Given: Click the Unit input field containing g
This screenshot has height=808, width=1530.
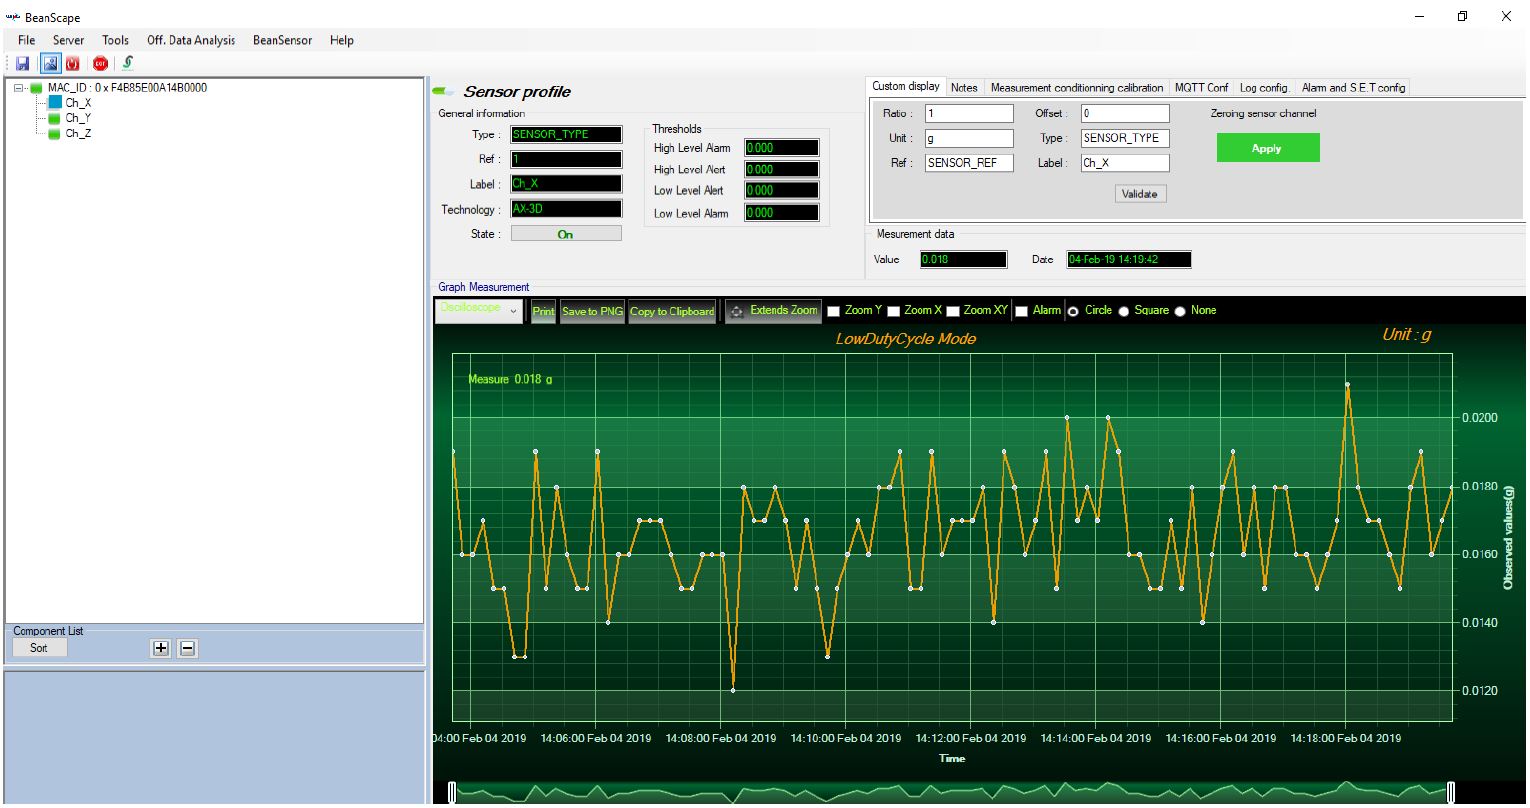Looking at the screenshot, I should click(968, 138).
